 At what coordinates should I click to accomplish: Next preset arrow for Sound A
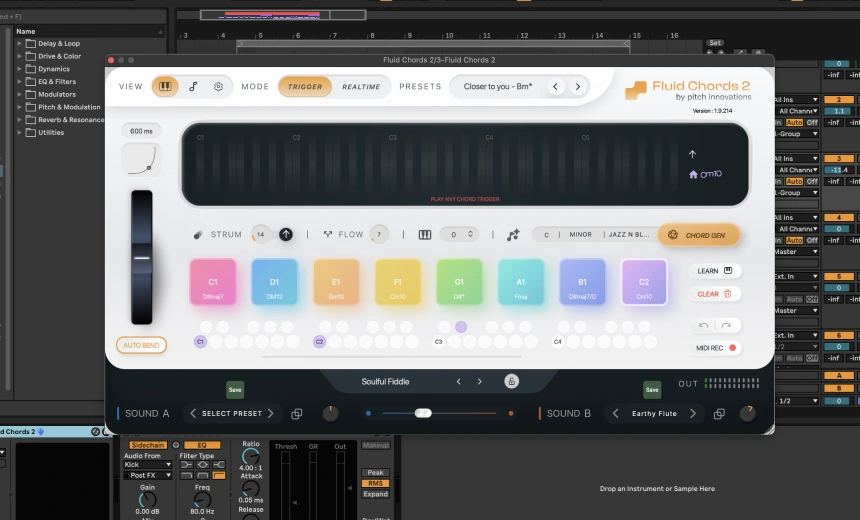pos(270,413)
